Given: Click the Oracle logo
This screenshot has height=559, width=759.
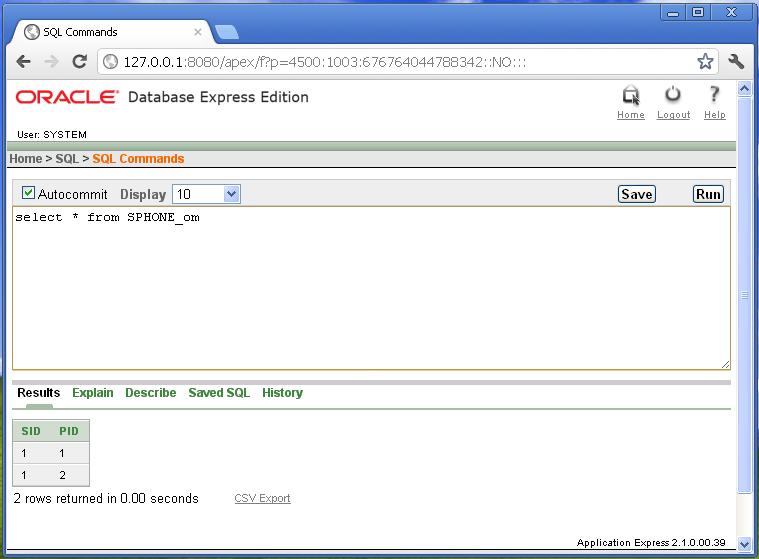Looking at the screenshot, I should point(67,97).
